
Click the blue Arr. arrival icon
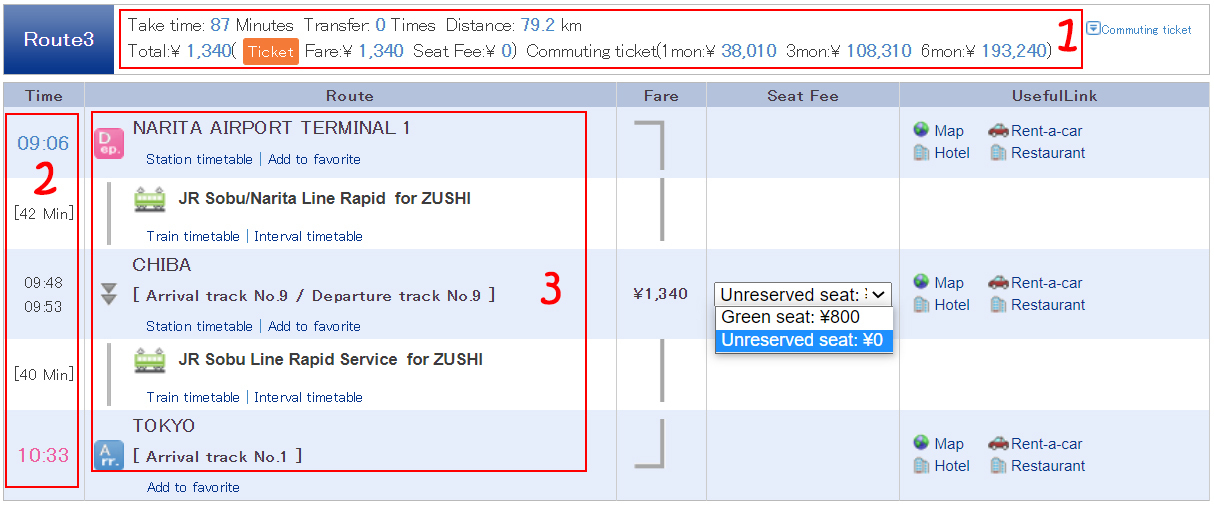point(108,455)
